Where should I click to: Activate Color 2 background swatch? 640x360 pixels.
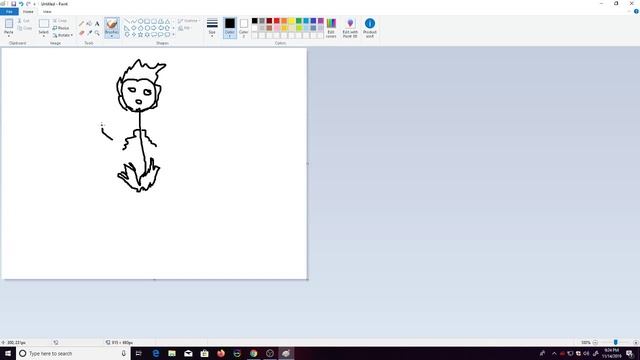click(x=244, y=28)
